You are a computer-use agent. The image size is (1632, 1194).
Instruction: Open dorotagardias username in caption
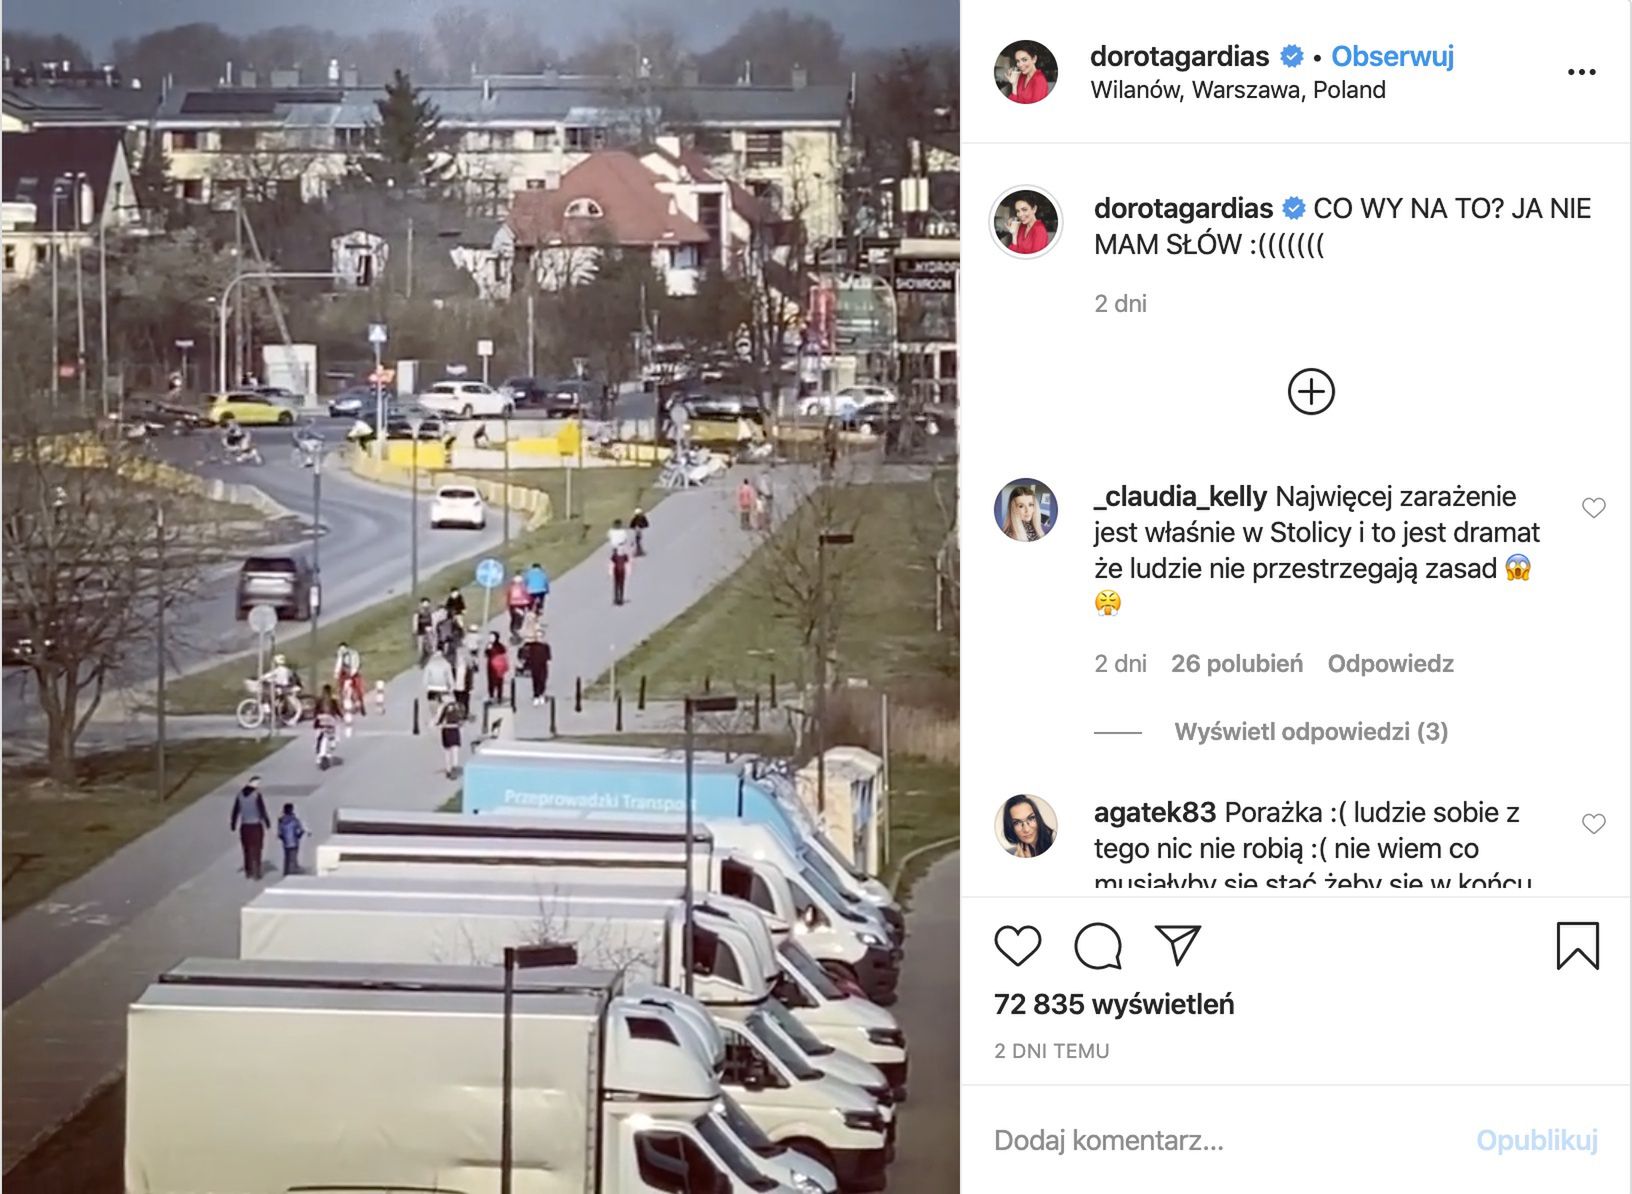(x=1183, y=208)
